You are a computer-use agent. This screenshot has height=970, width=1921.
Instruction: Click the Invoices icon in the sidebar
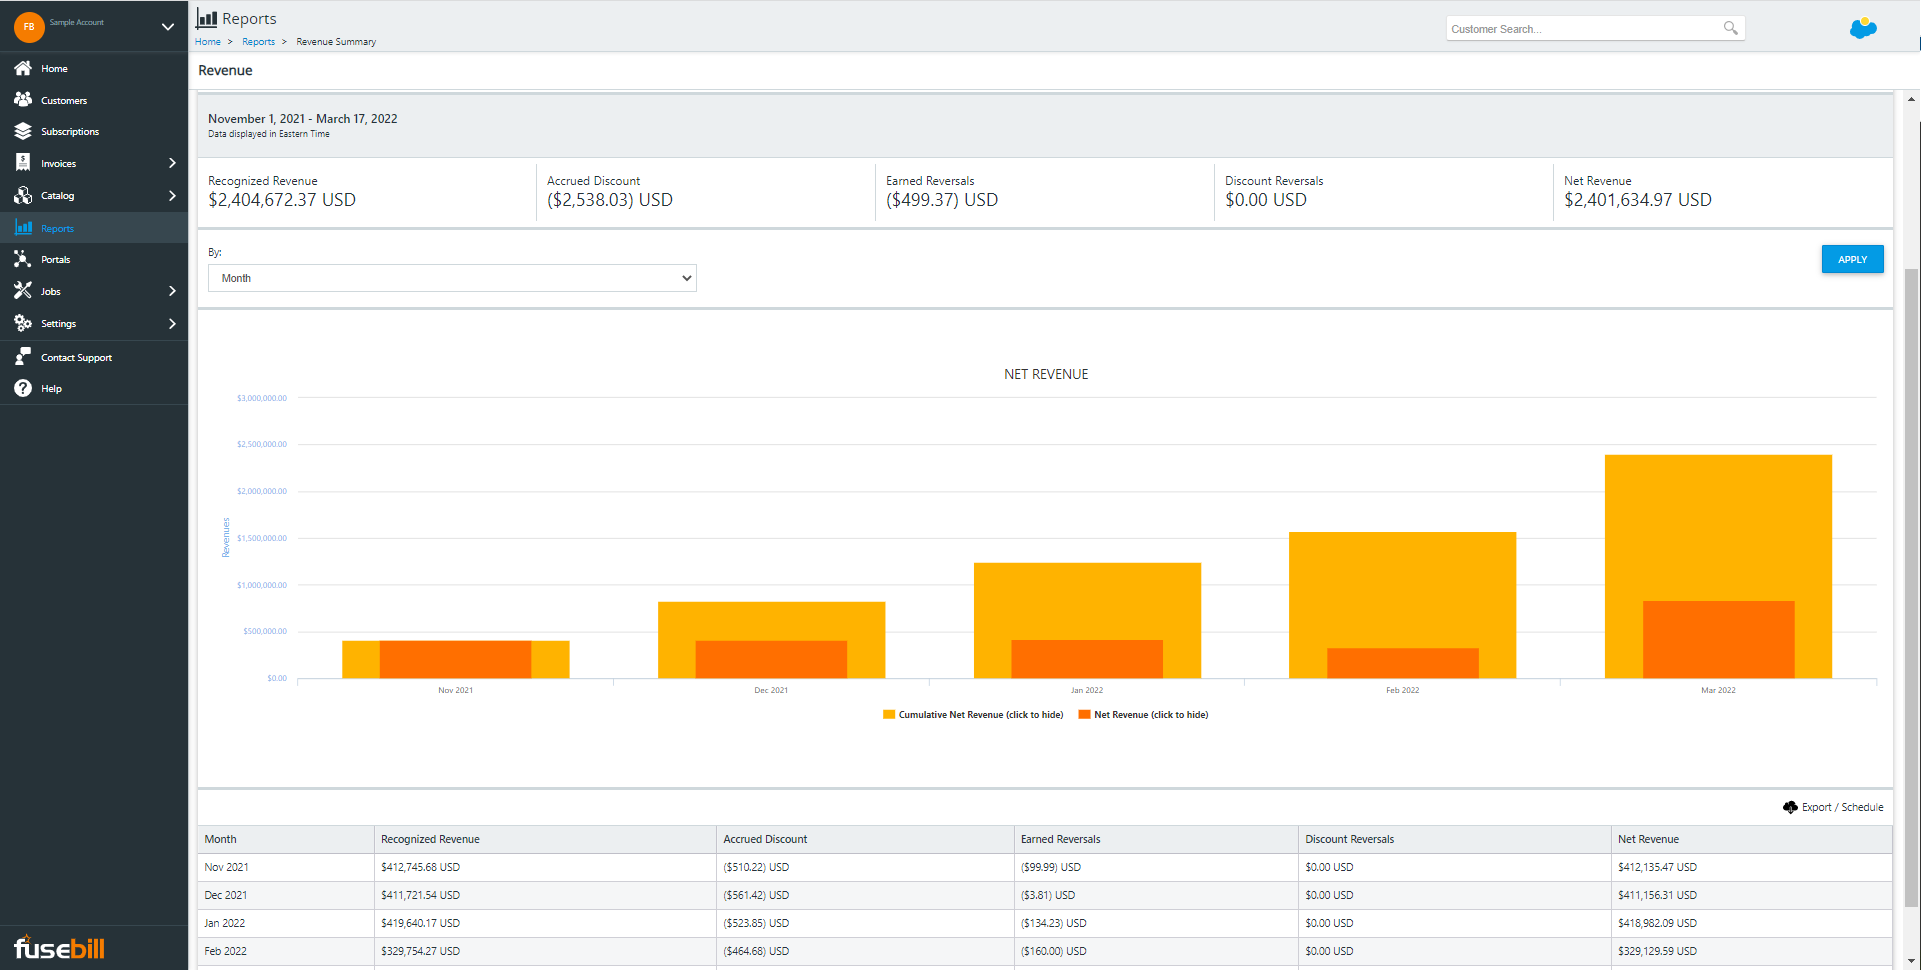pyautogui.click(x=22, y=163)
